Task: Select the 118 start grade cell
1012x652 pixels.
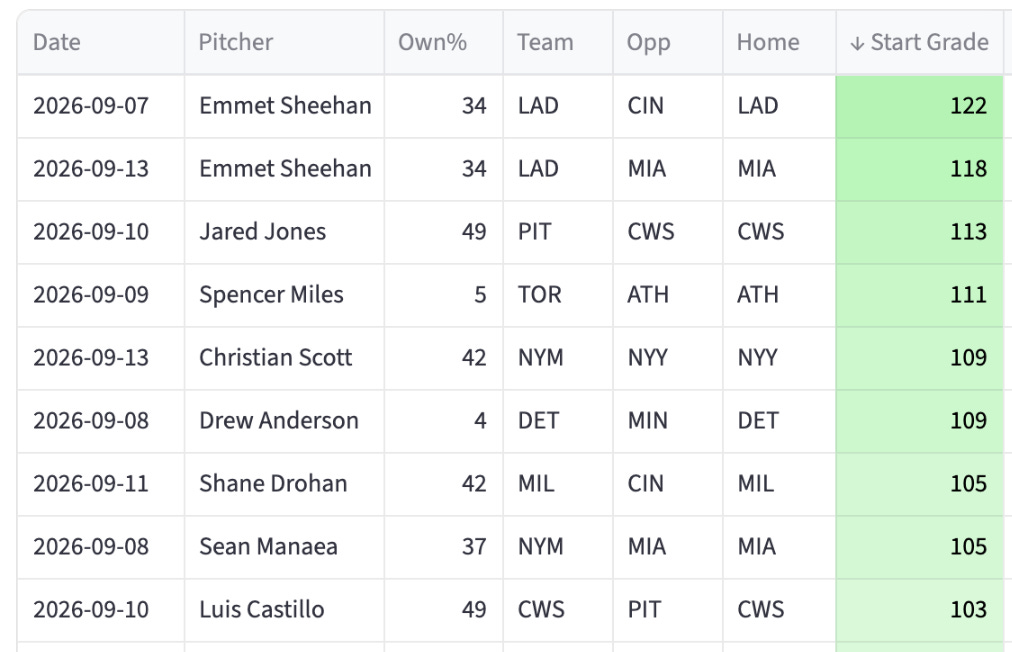Action: 919,169
